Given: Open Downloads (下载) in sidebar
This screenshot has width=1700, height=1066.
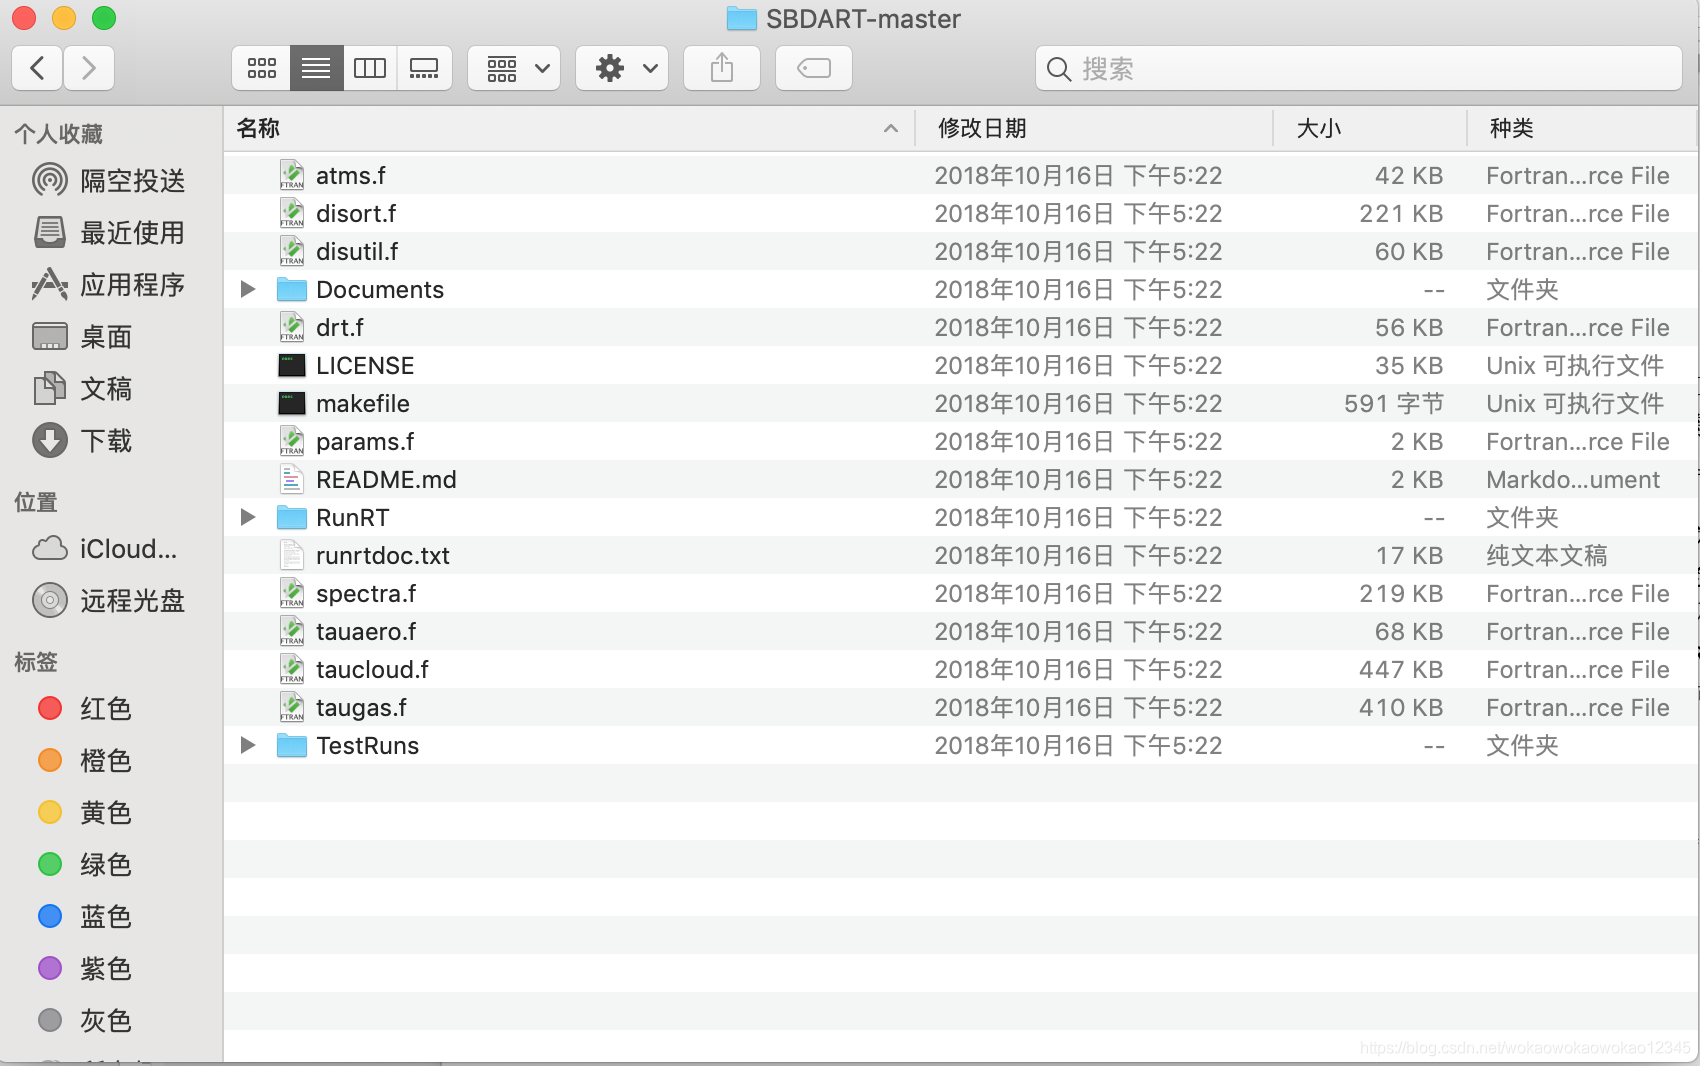Looking at the screenshot, I should [83, 441].
